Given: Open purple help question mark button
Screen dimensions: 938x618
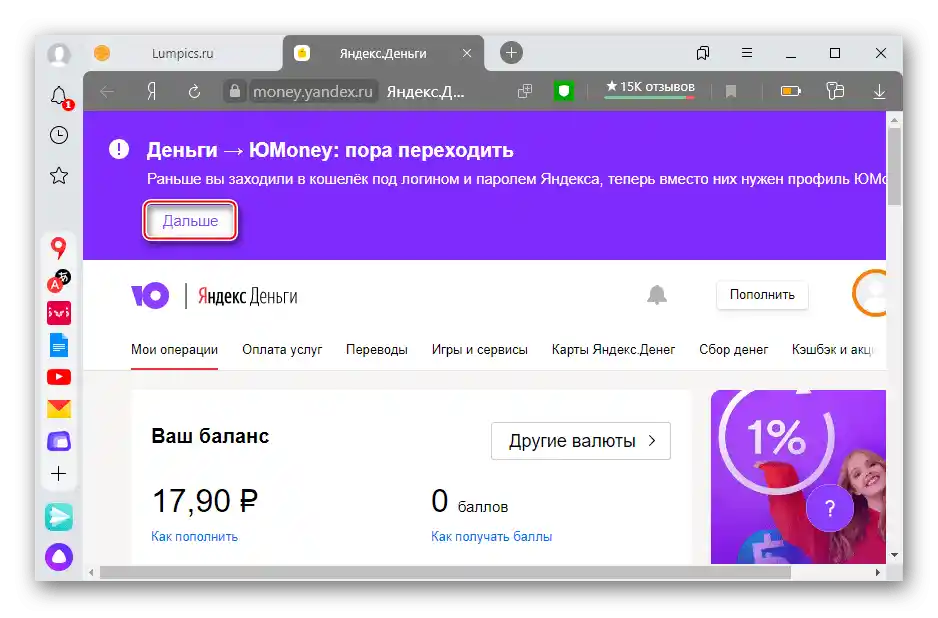Looking at the screenshot, I should click(830, 508).
